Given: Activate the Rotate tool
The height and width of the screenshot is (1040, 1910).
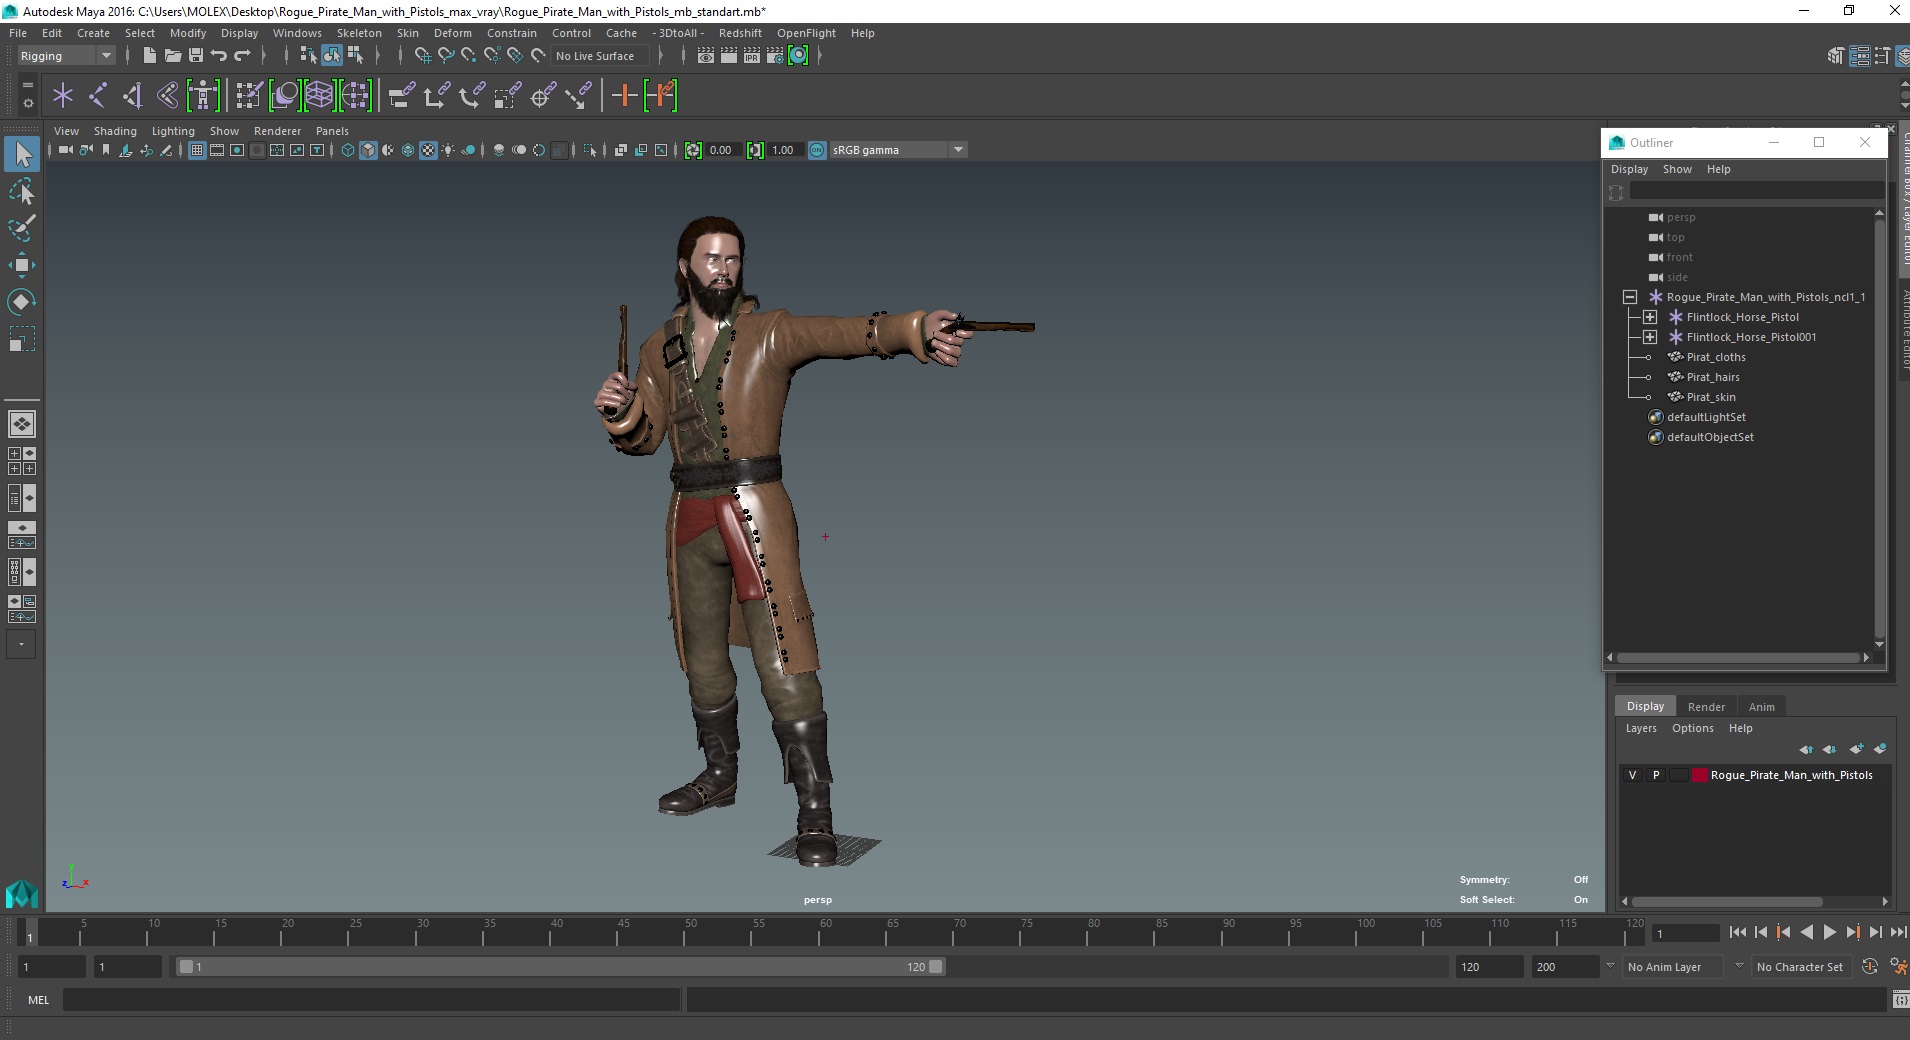Looking at the screenshot, I should [22, 301].
